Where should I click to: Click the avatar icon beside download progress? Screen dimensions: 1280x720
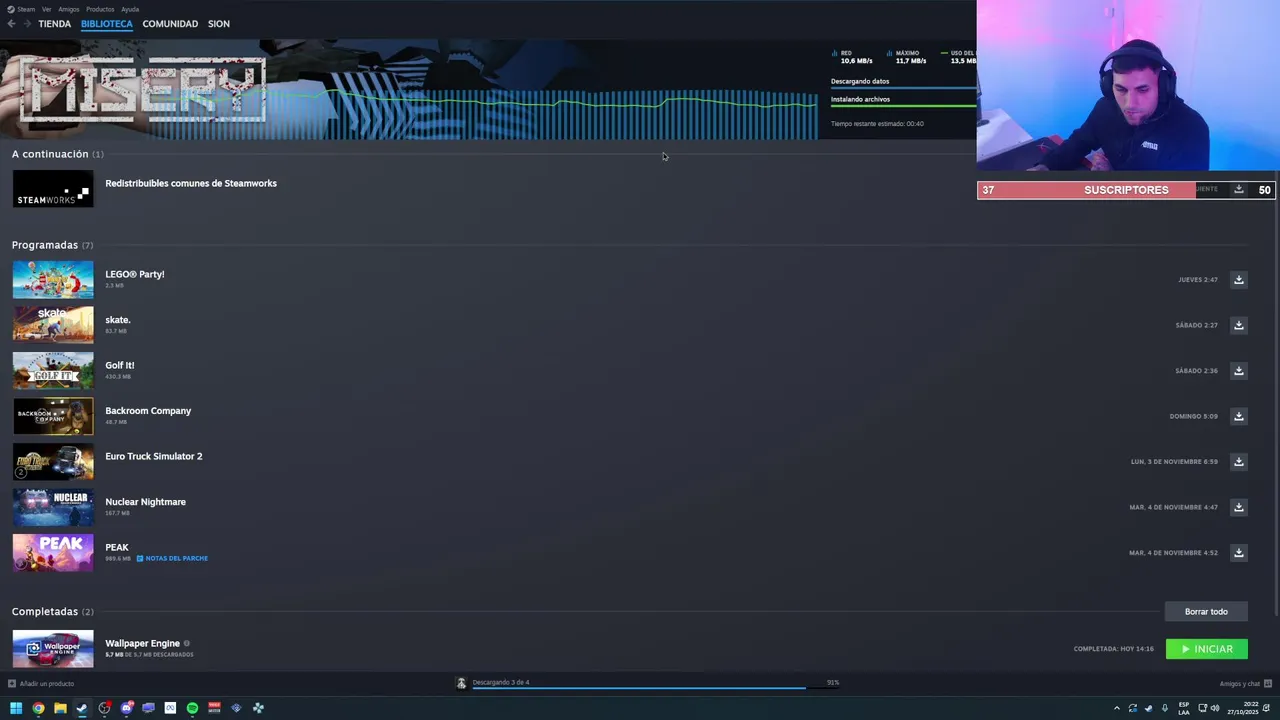(x=461, y=683)
